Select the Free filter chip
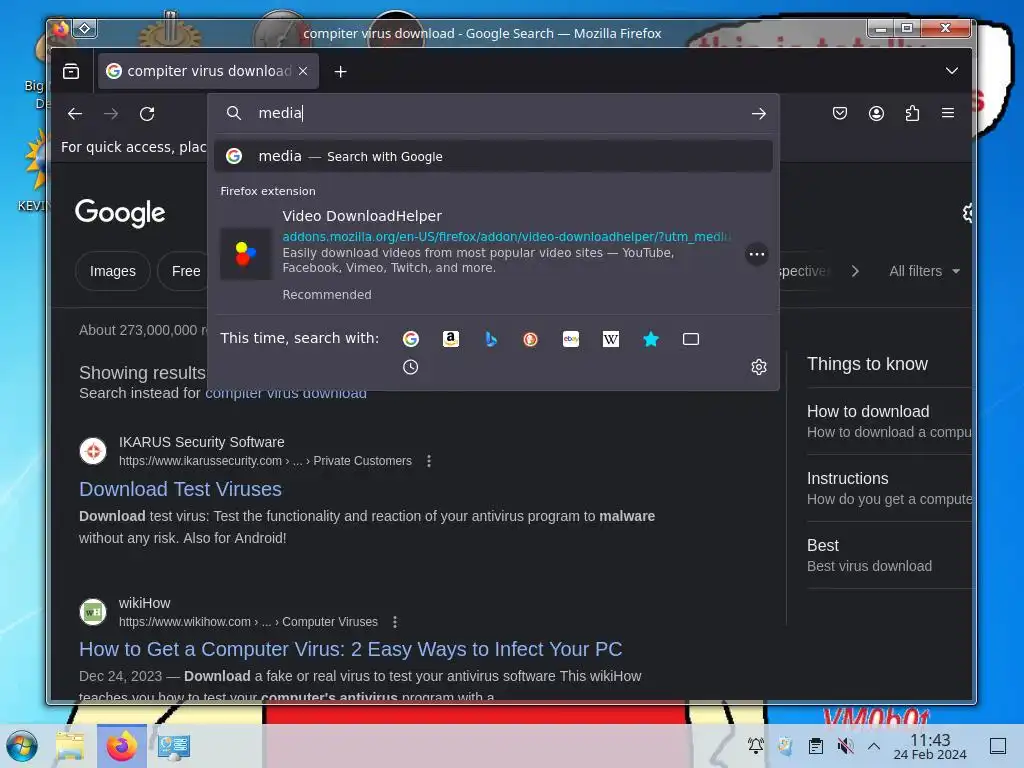Screen dimensions: 1024x768 click(185, 271)
